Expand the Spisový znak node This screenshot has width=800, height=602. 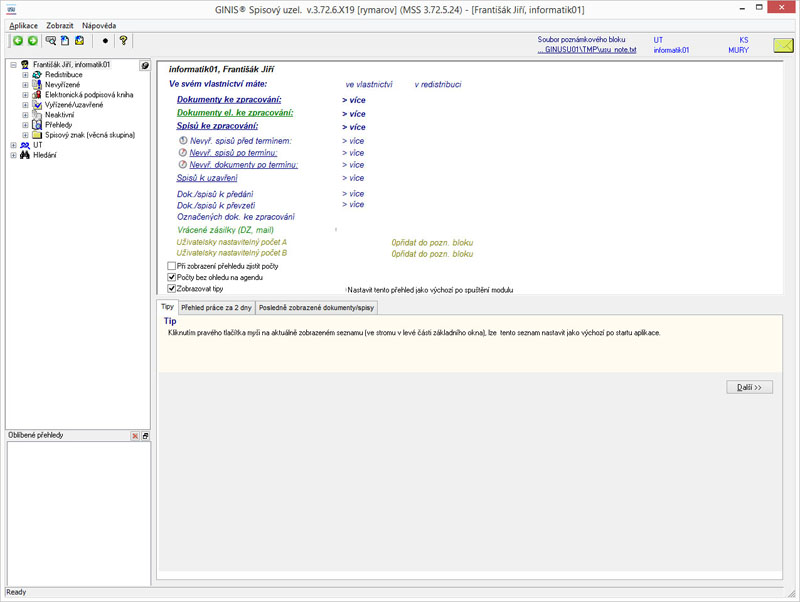[x=25, y=135]
